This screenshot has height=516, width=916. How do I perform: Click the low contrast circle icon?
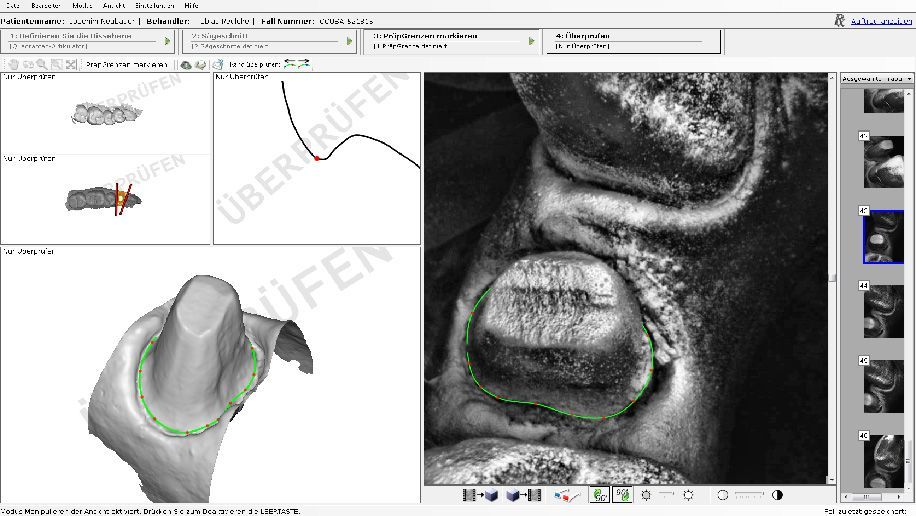(x=723, y=496)
